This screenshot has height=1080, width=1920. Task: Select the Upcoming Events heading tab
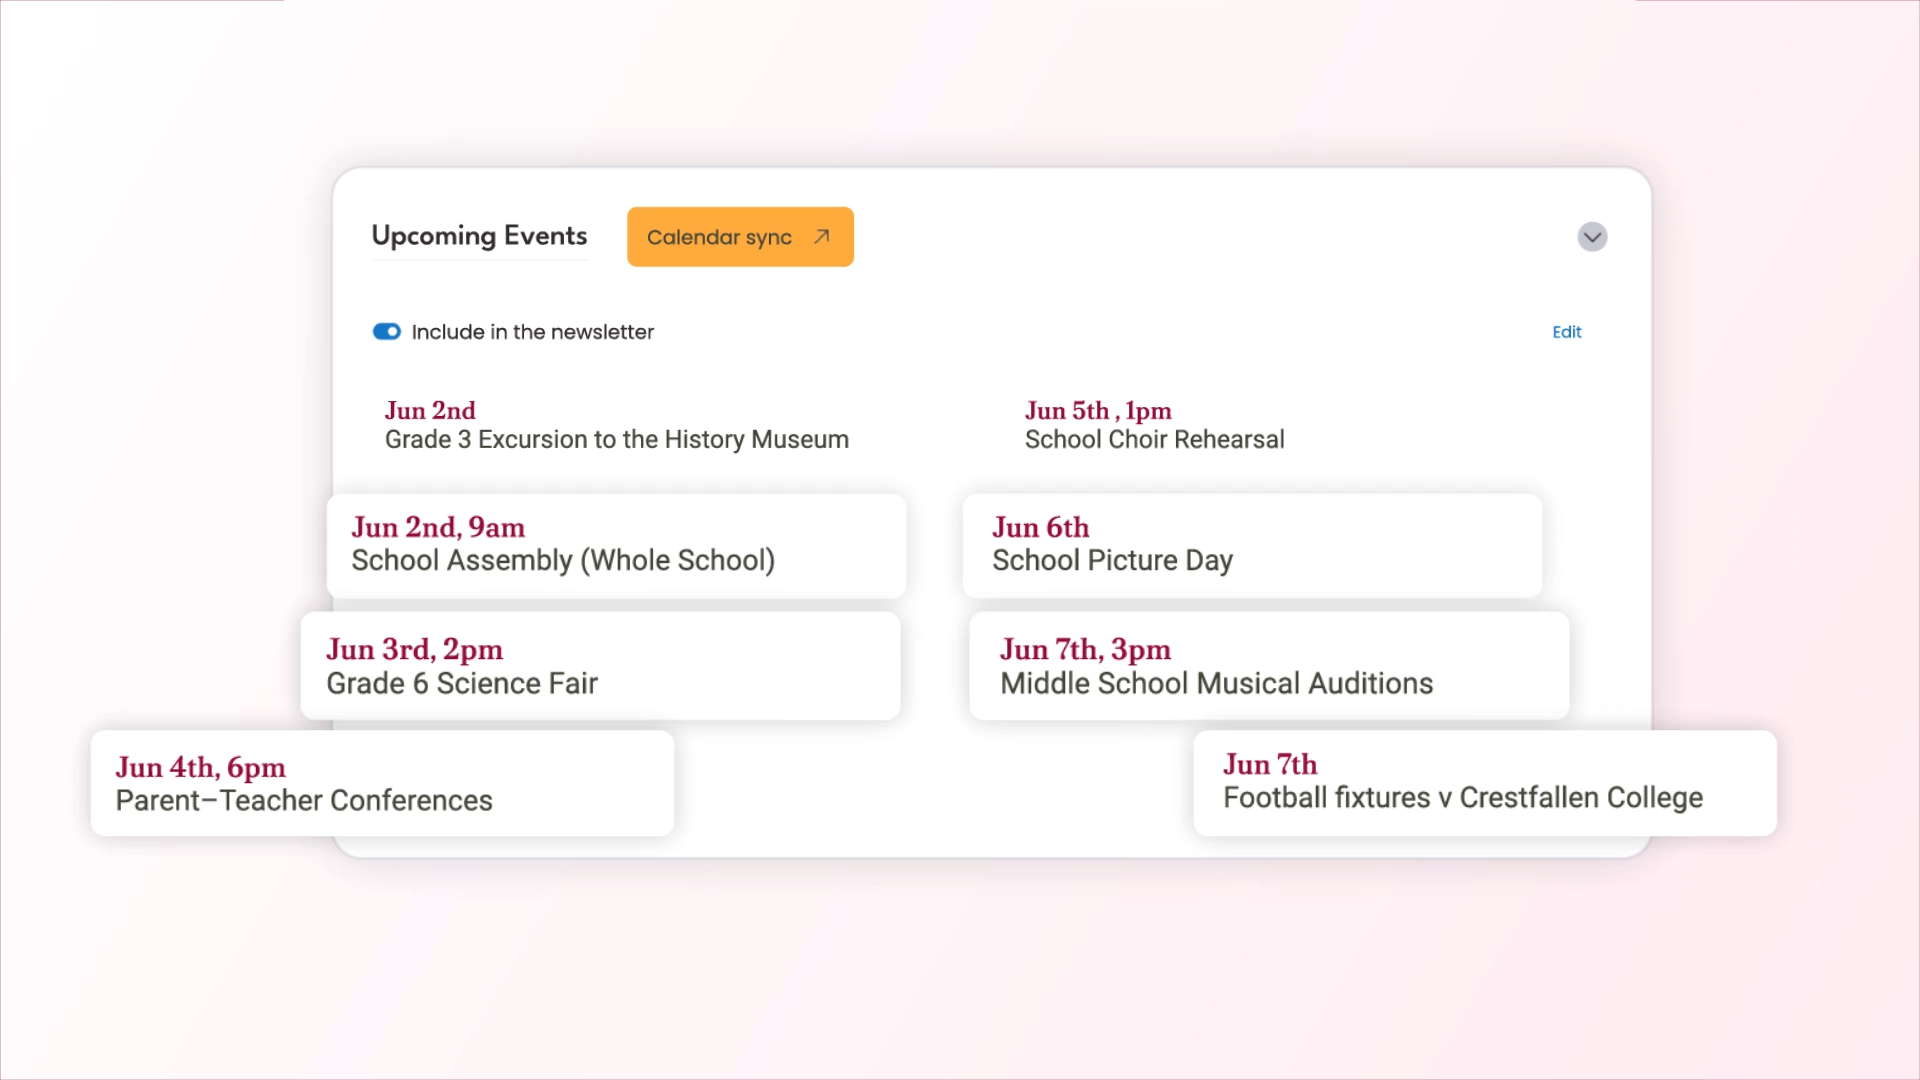pos(479,236)
